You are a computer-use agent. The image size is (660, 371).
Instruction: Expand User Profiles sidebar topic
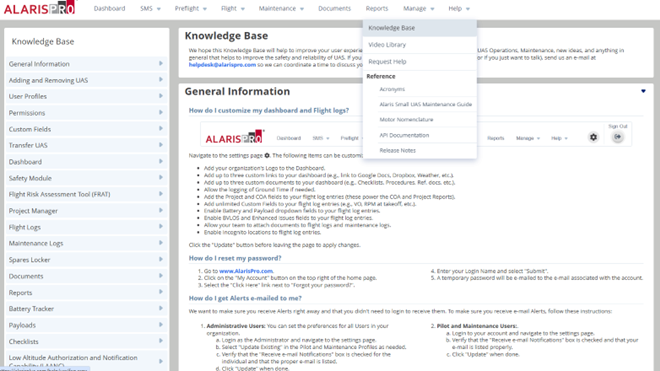coord(86,96)
